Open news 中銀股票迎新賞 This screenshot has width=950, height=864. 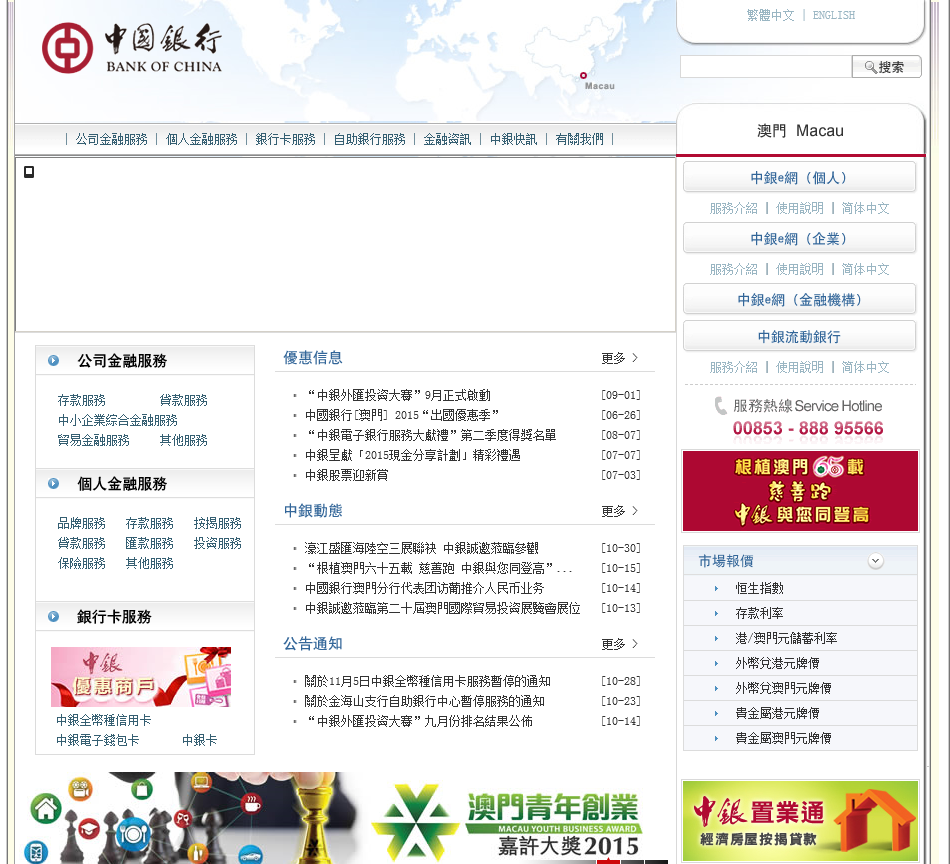[x=347, y=476]
